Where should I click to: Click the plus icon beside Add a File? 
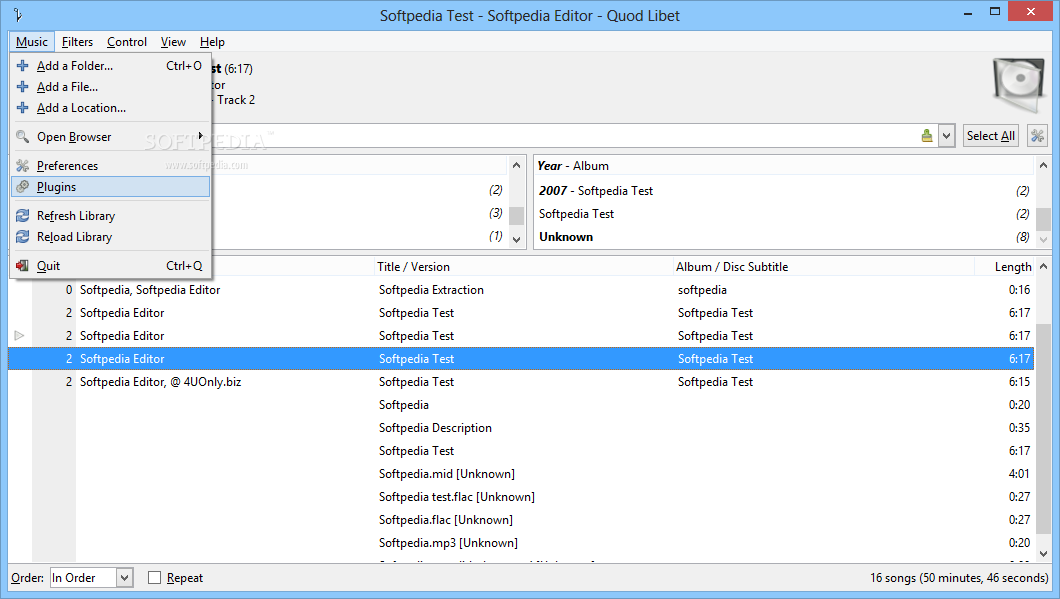coord(22,87)
